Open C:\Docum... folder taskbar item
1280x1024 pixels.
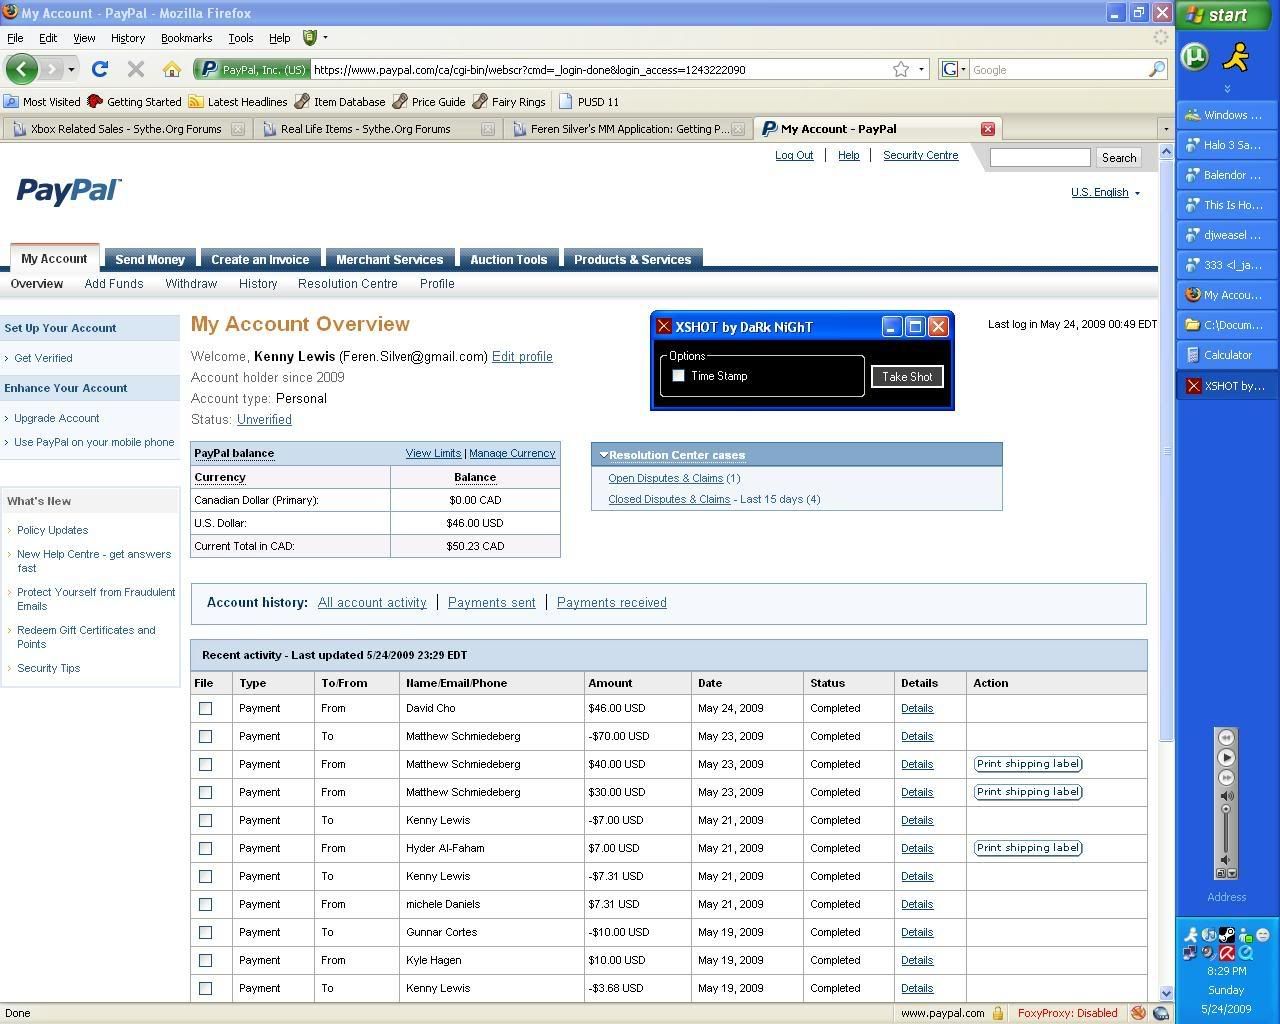point(1227,325)
